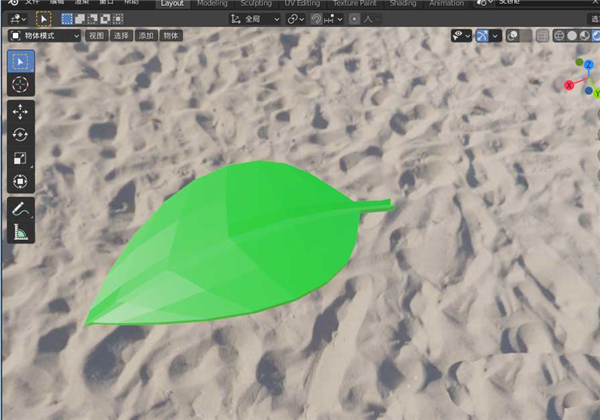The height and width of the screenshot is (420, 600).
Task: Select the Scale tool
Action: tap(21, 158)
